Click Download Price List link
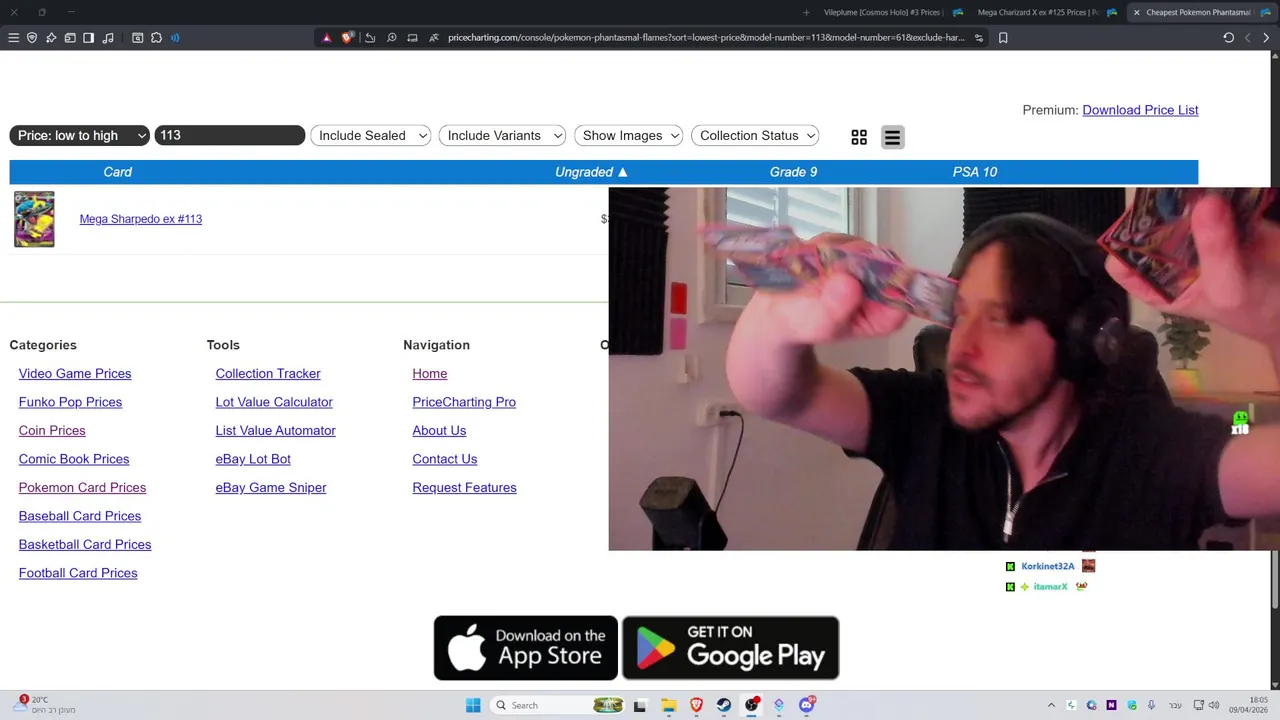 point(1140,110)
